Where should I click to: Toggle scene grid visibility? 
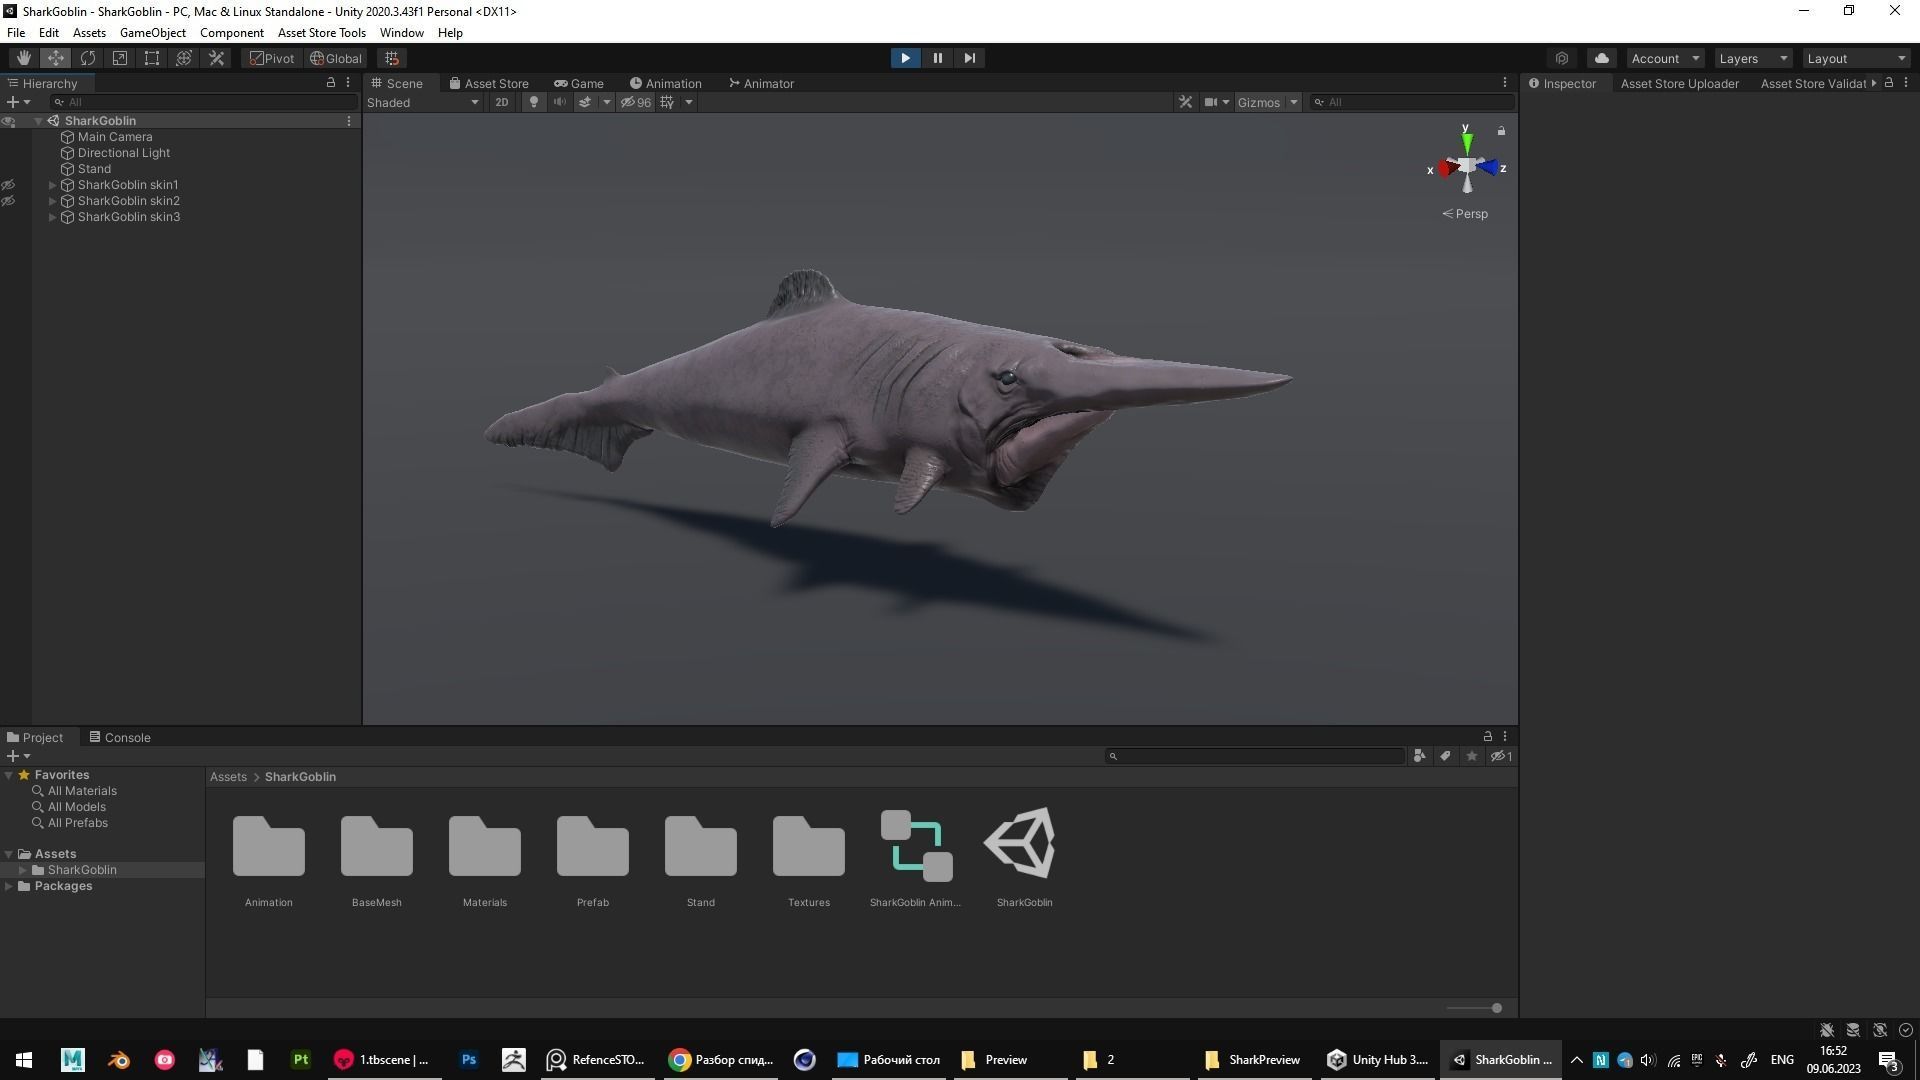pos(667,102)
